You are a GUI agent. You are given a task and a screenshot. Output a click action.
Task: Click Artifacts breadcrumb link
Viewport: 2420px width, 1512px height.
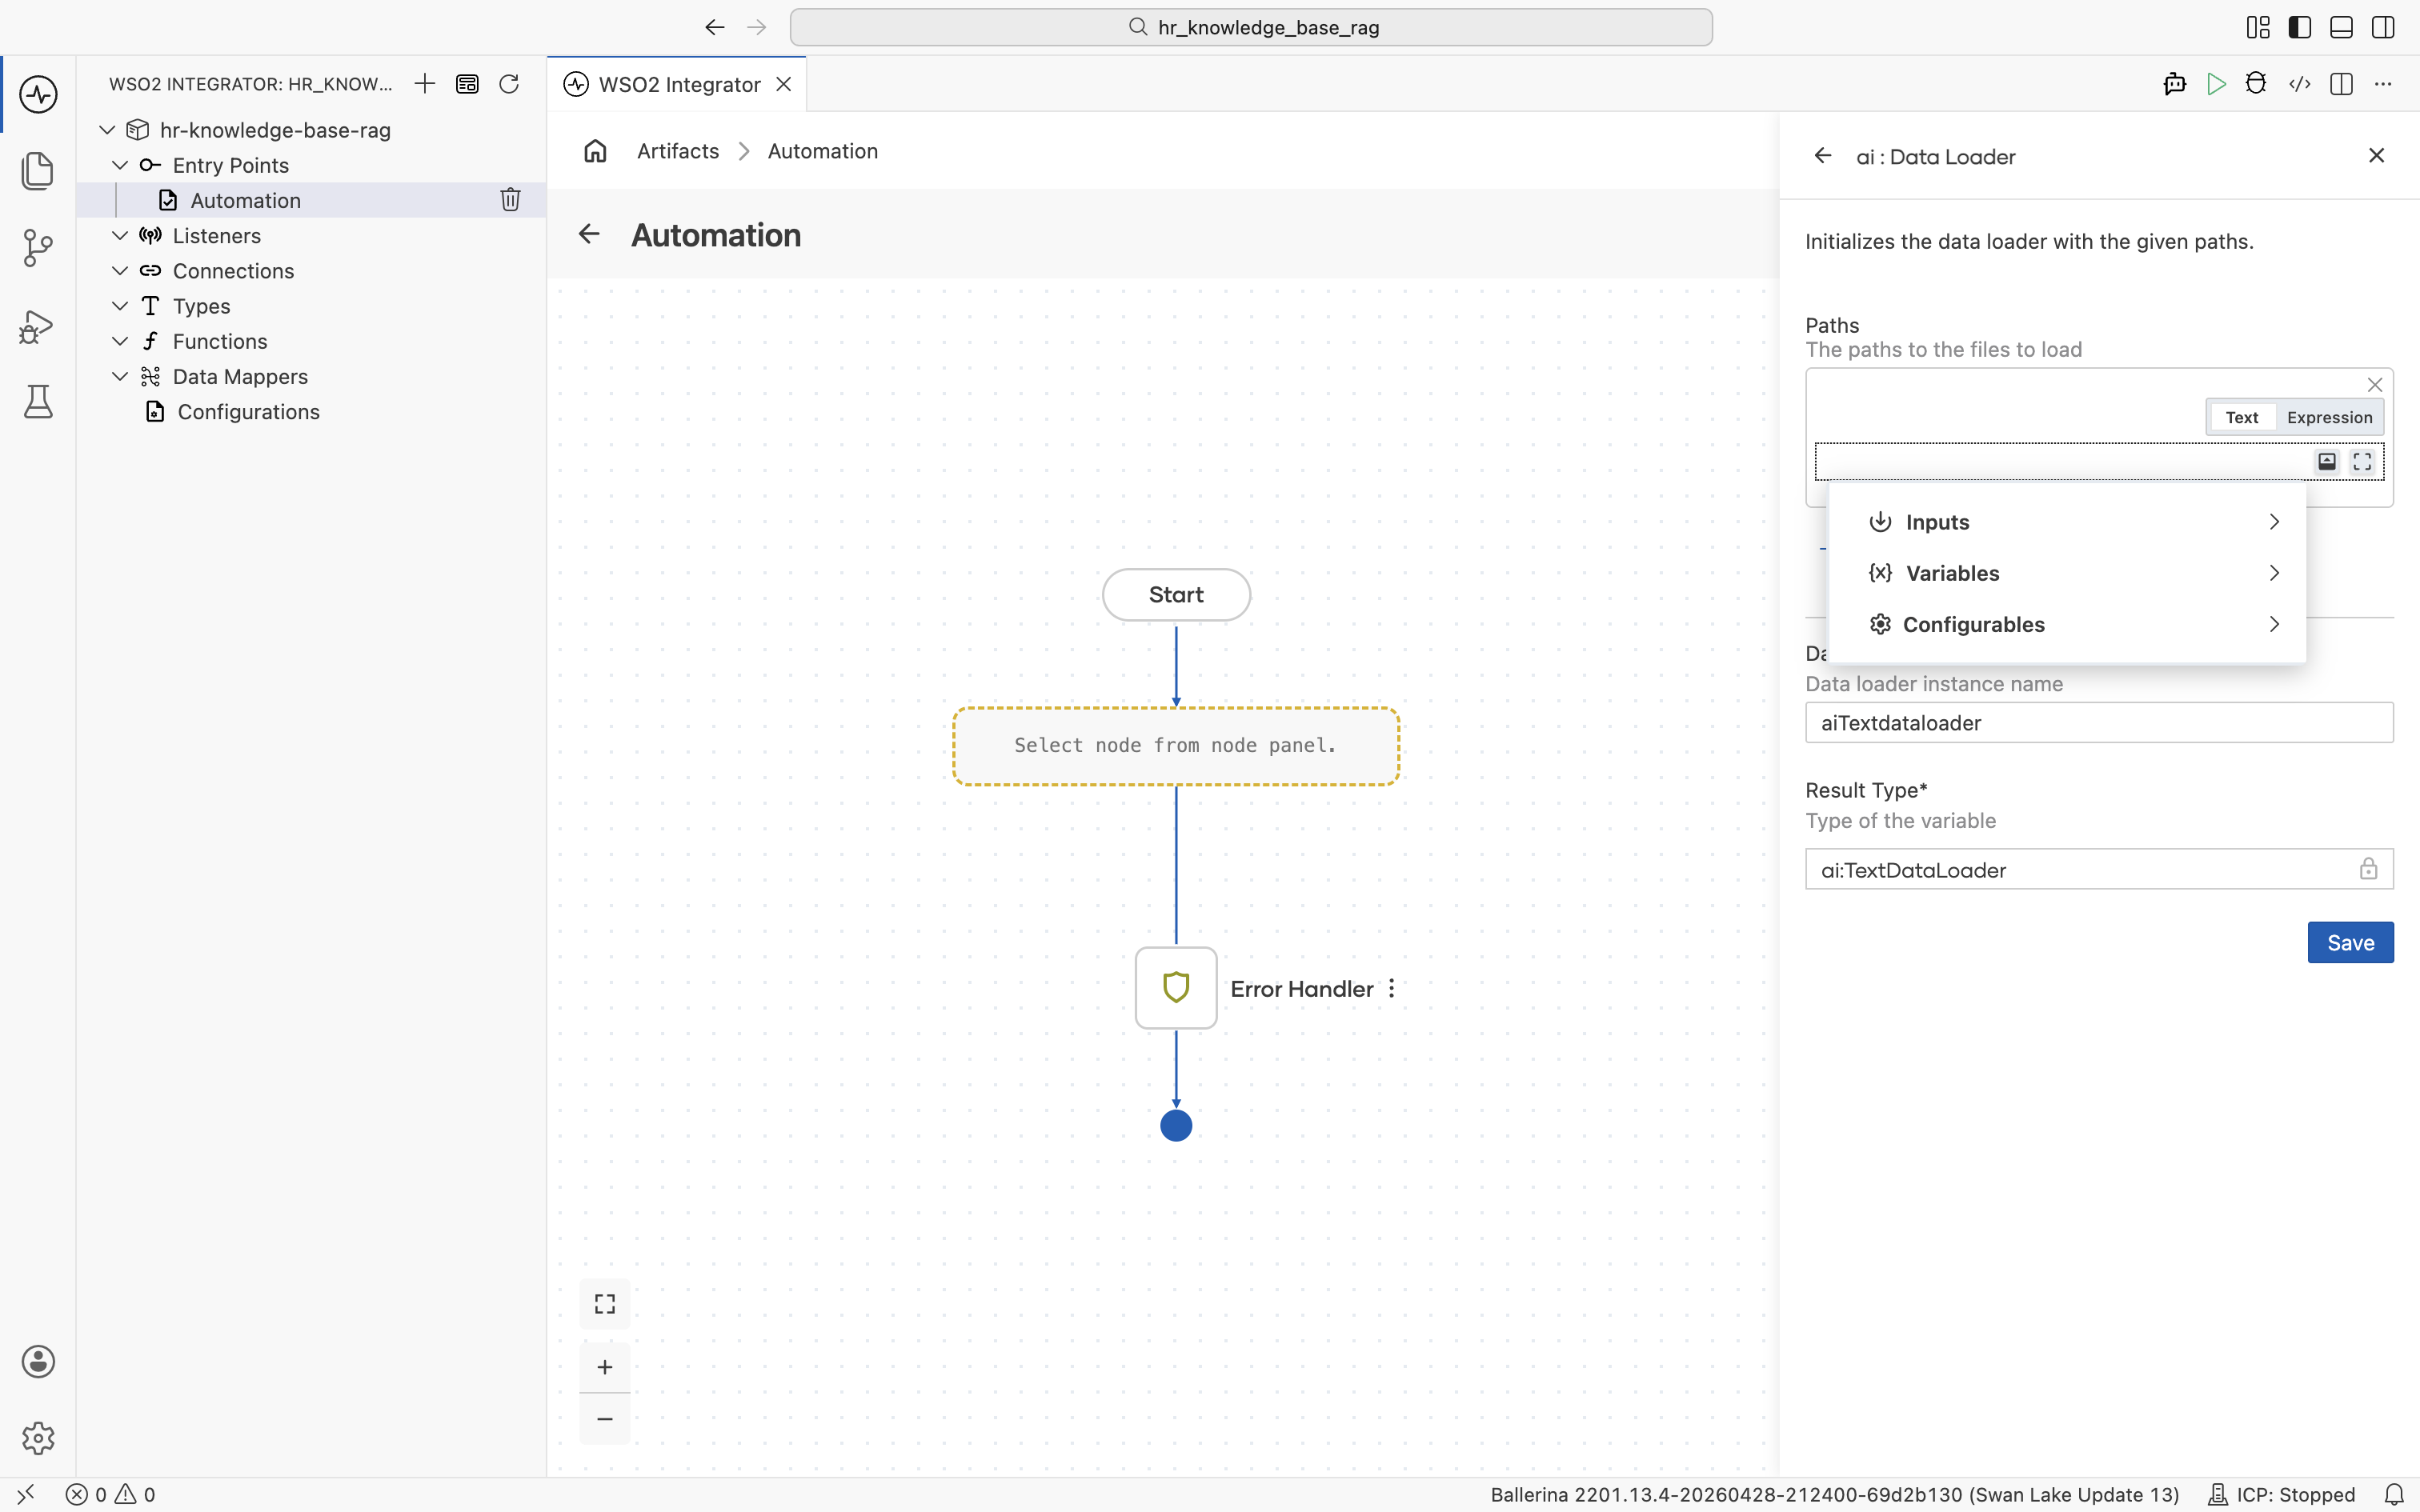coord(678,151)
